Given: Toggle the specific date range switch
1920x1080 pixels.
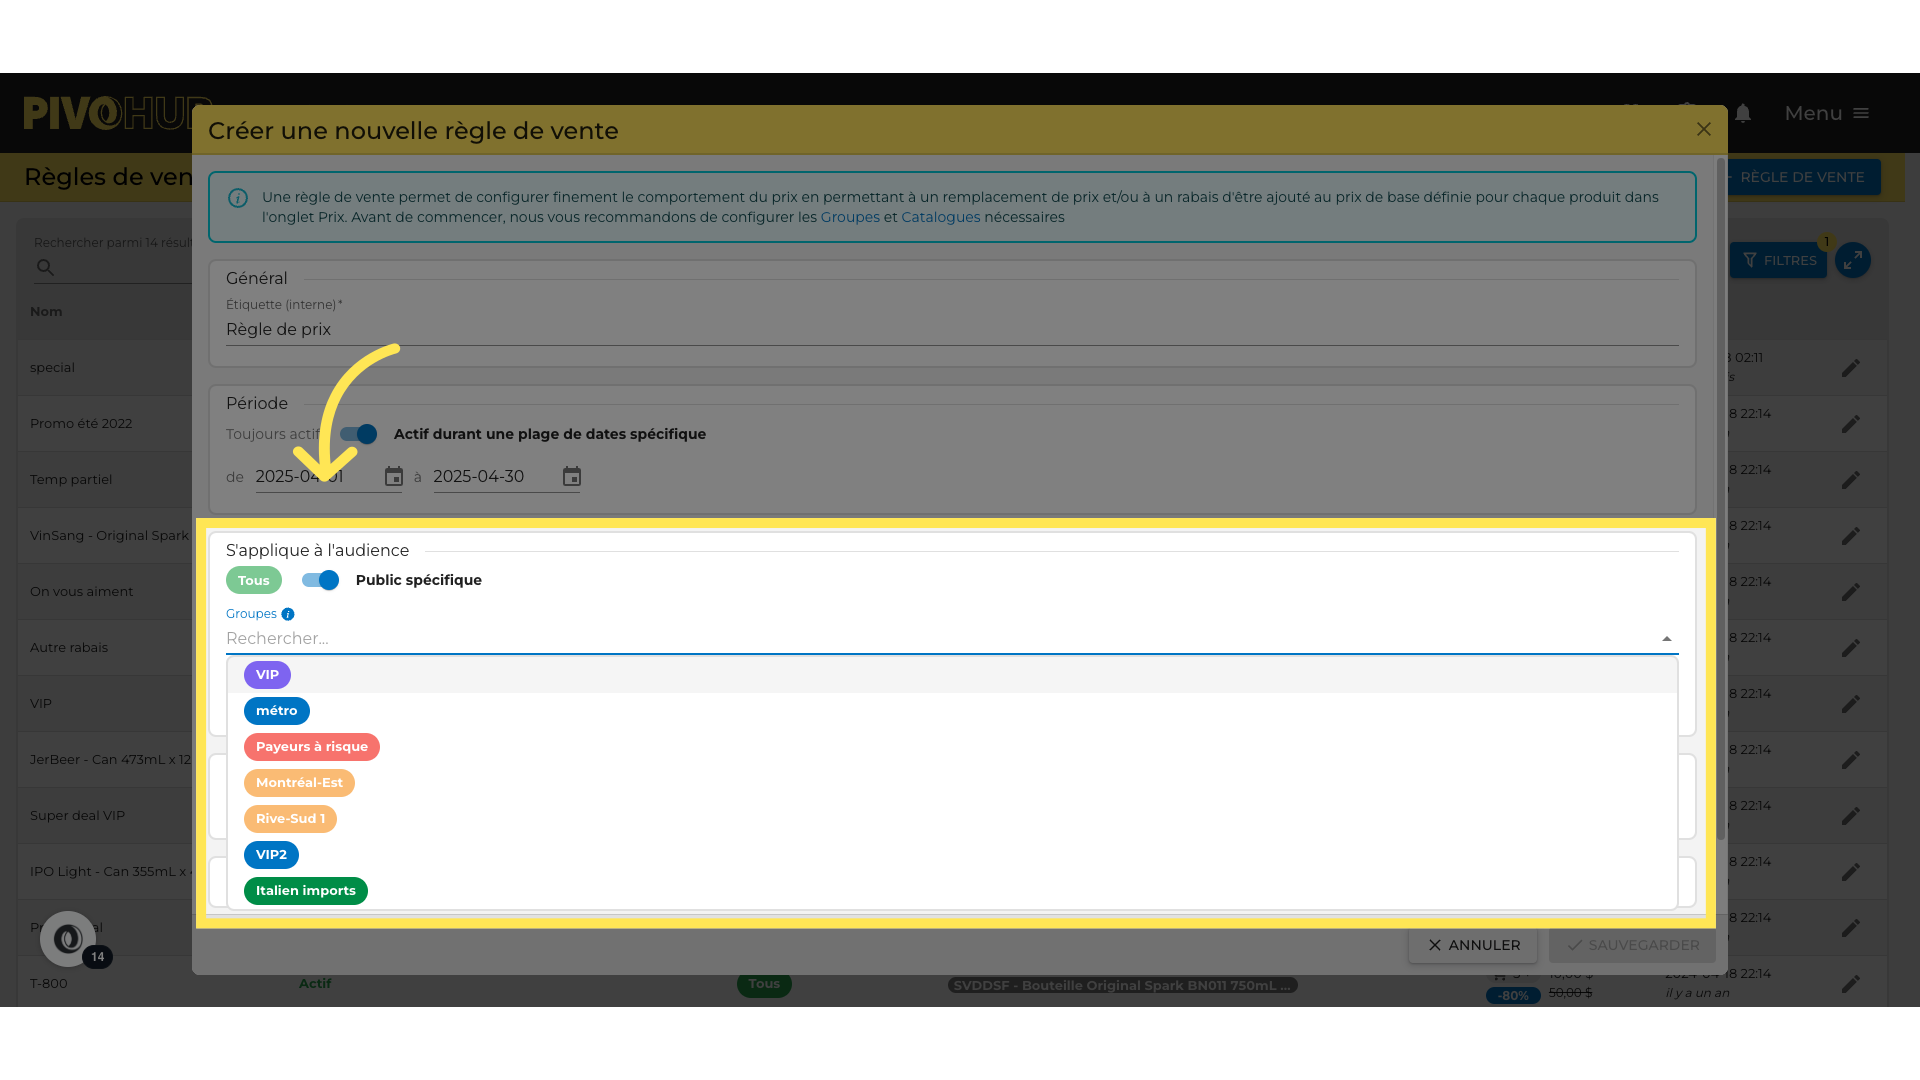Looking at the screenshot, I should (x=358, y=434).
